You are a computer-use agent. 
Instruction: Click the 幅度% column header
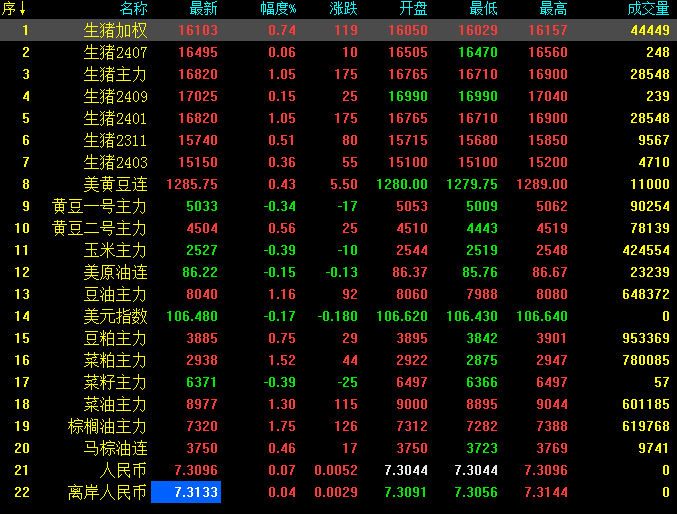pos(278,9)
